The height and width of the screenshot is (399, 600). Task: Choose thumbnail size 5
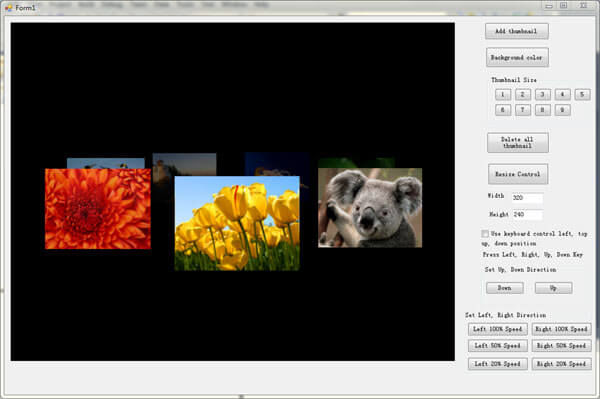coord(582,94)
